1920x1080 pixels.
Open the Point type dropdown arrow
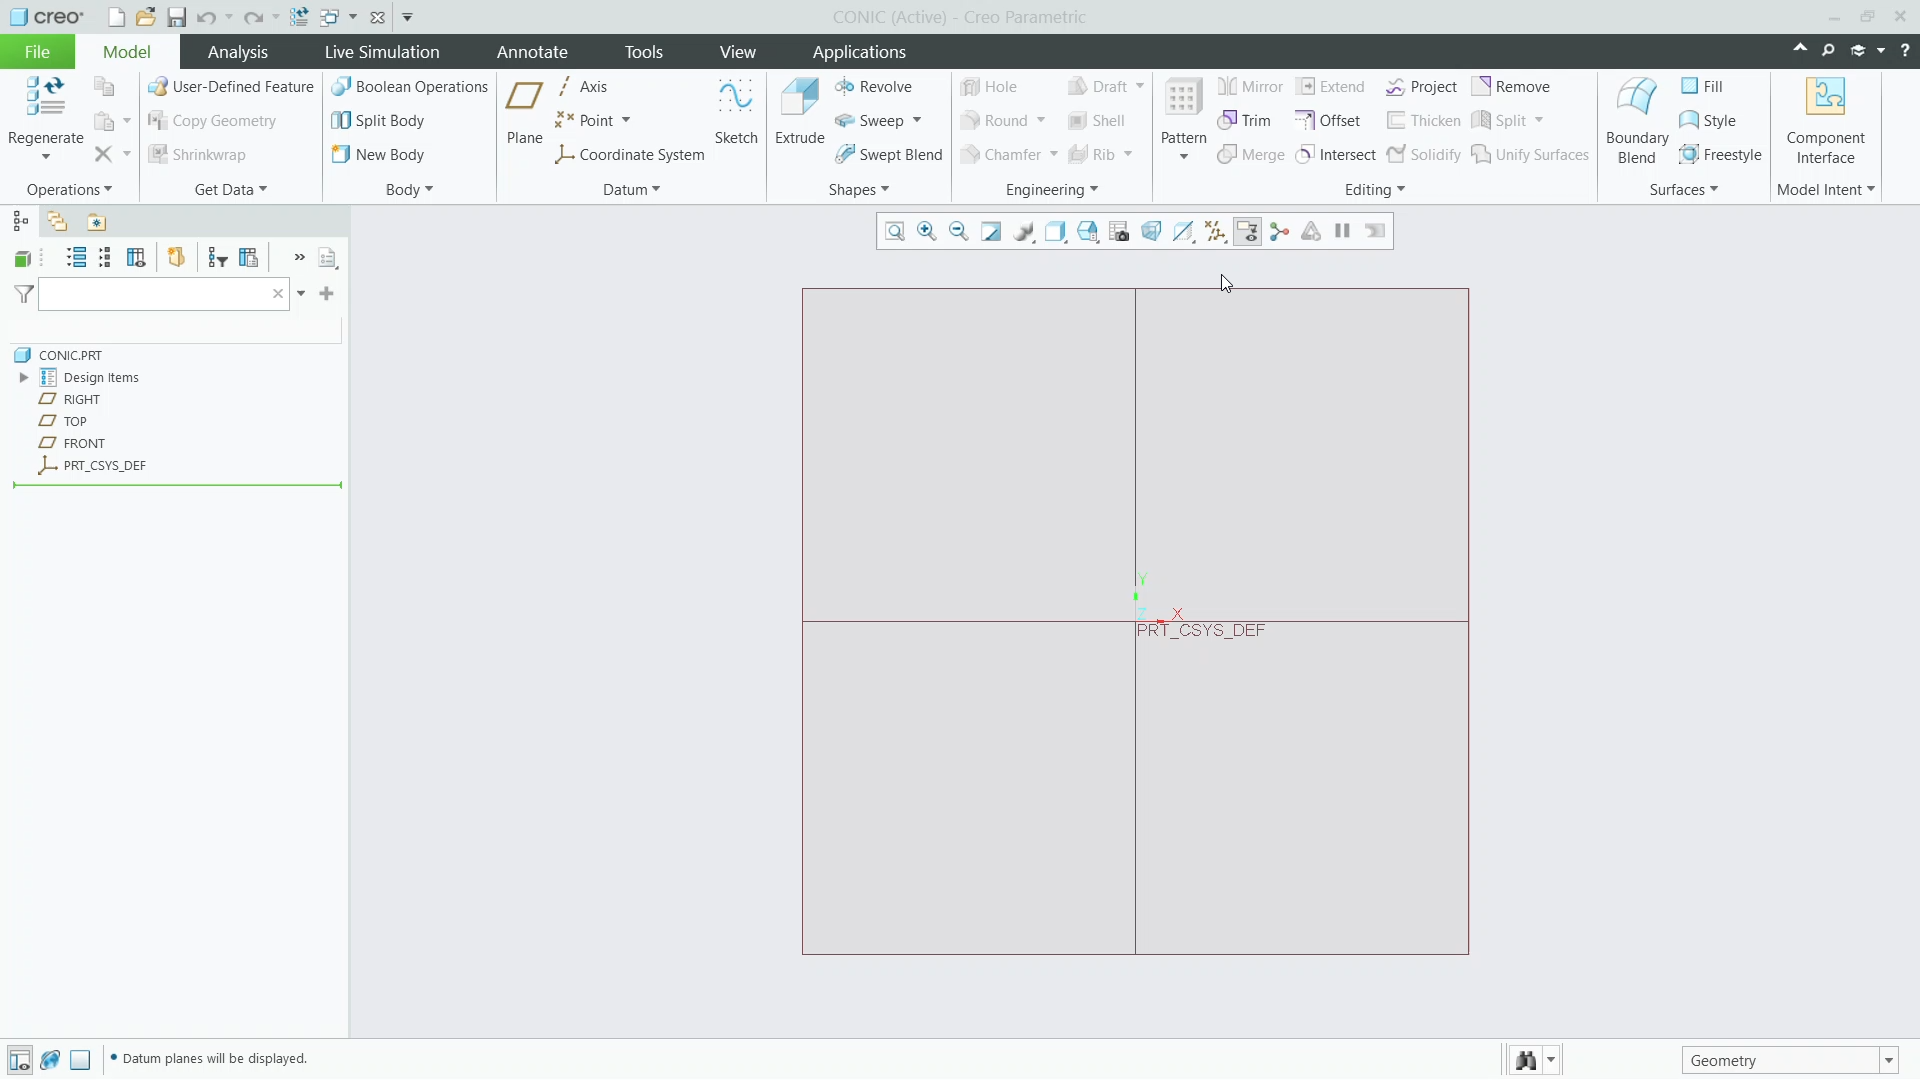click(x=626, y=121)
